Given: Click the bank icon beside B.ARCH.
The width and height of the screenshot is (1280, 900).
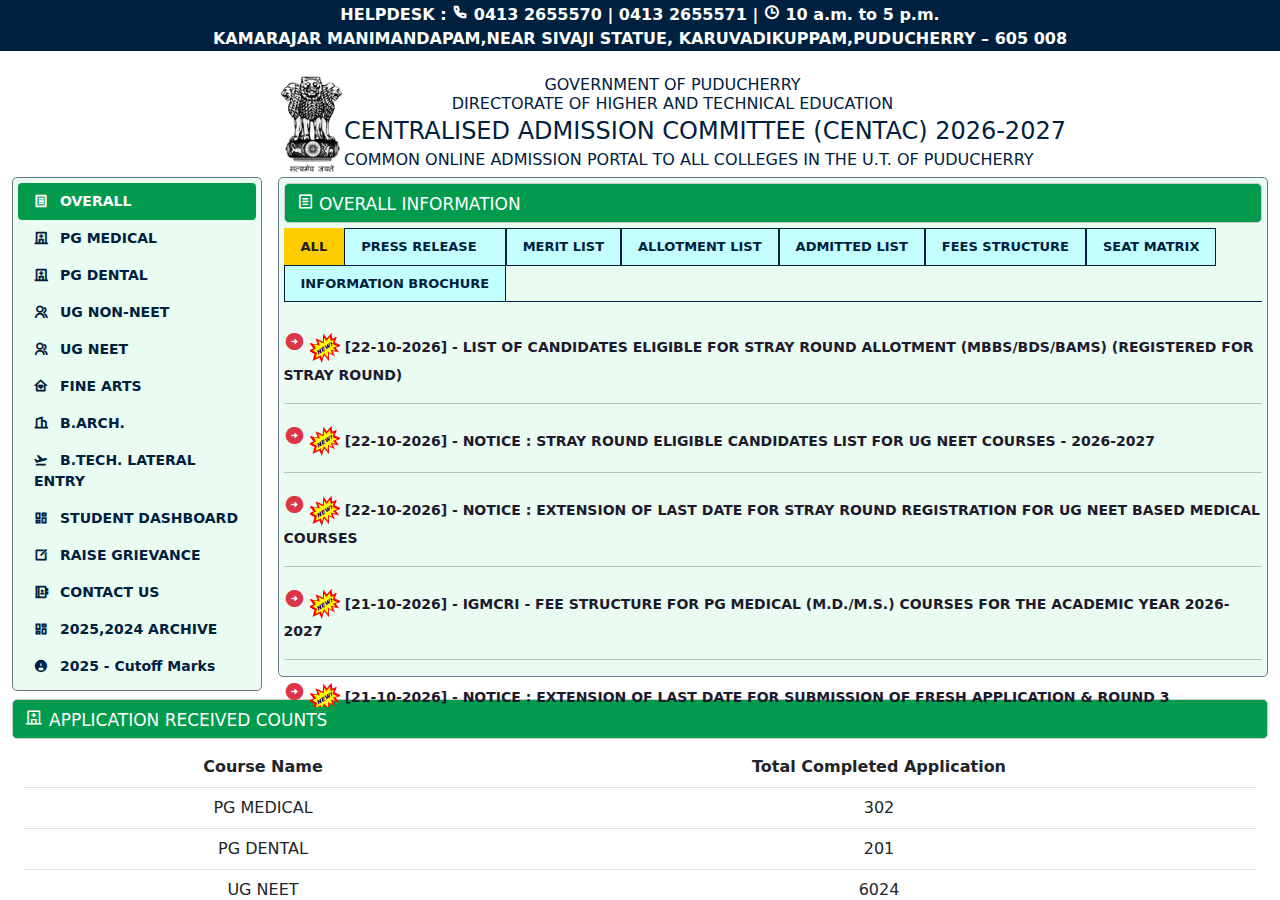Looking at the screenshot, I should pos(41,423).
